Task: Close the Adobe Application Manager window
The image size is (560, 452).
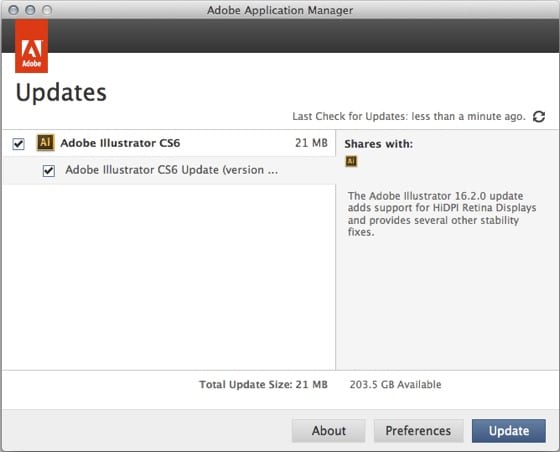Action: [x=14, y=10]
